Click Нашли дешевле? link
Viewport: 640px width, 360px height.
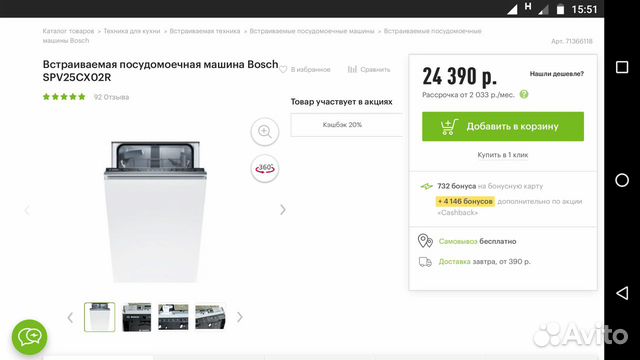point(557,74)
